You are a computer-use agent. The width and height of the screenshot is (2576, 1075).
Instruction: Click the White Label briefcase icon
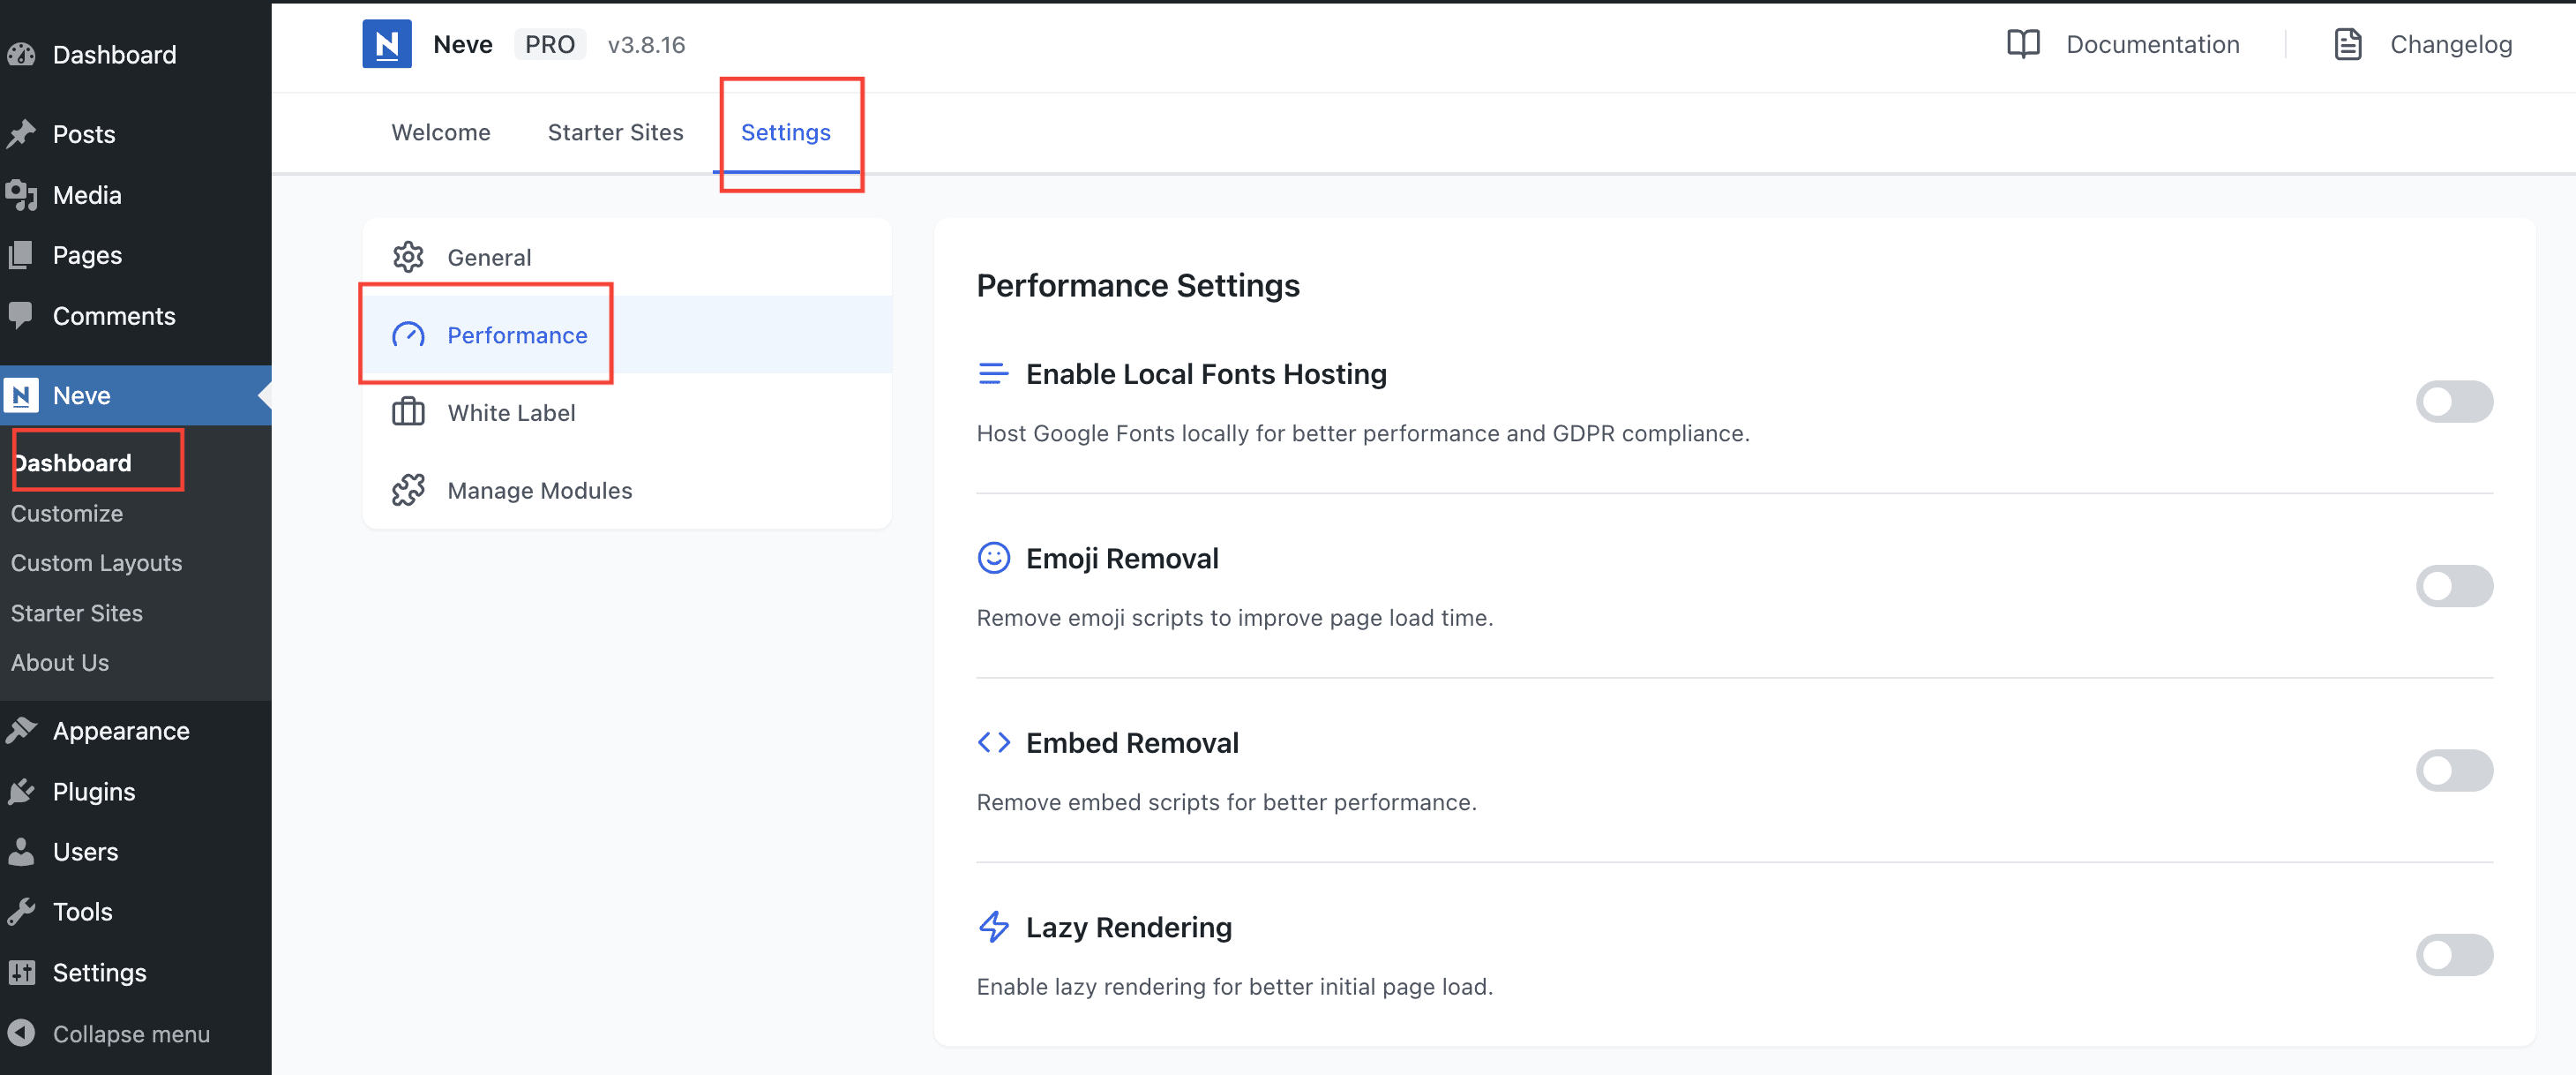tap(408, 412)
